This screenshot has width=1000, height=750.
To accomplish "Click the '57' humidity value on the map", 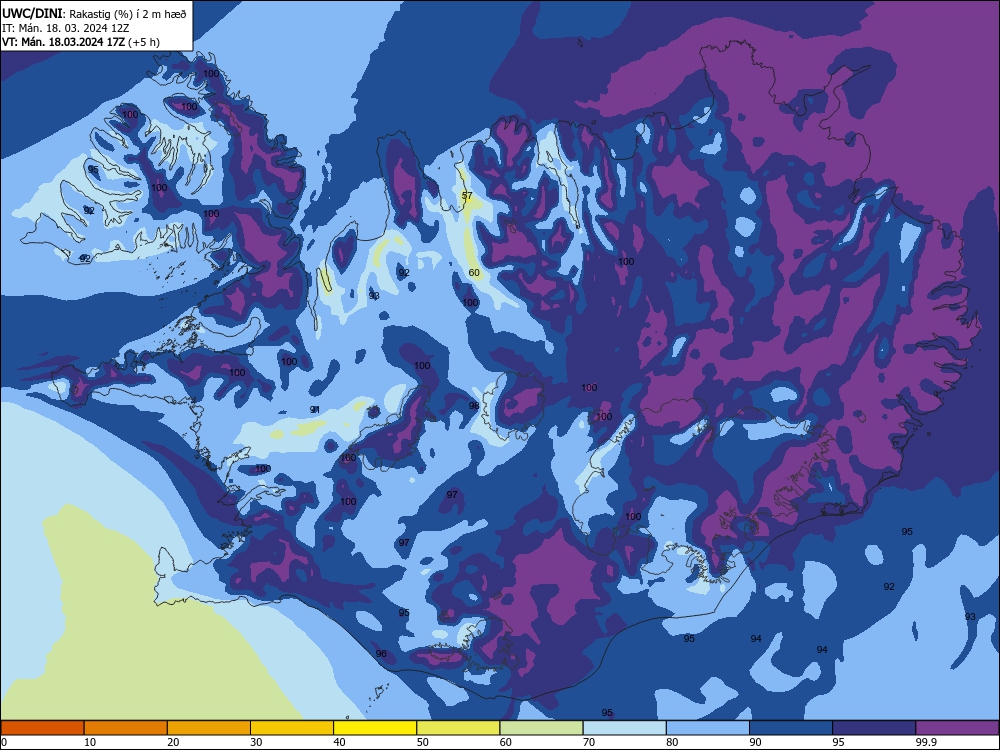I will tap(467, 196).
